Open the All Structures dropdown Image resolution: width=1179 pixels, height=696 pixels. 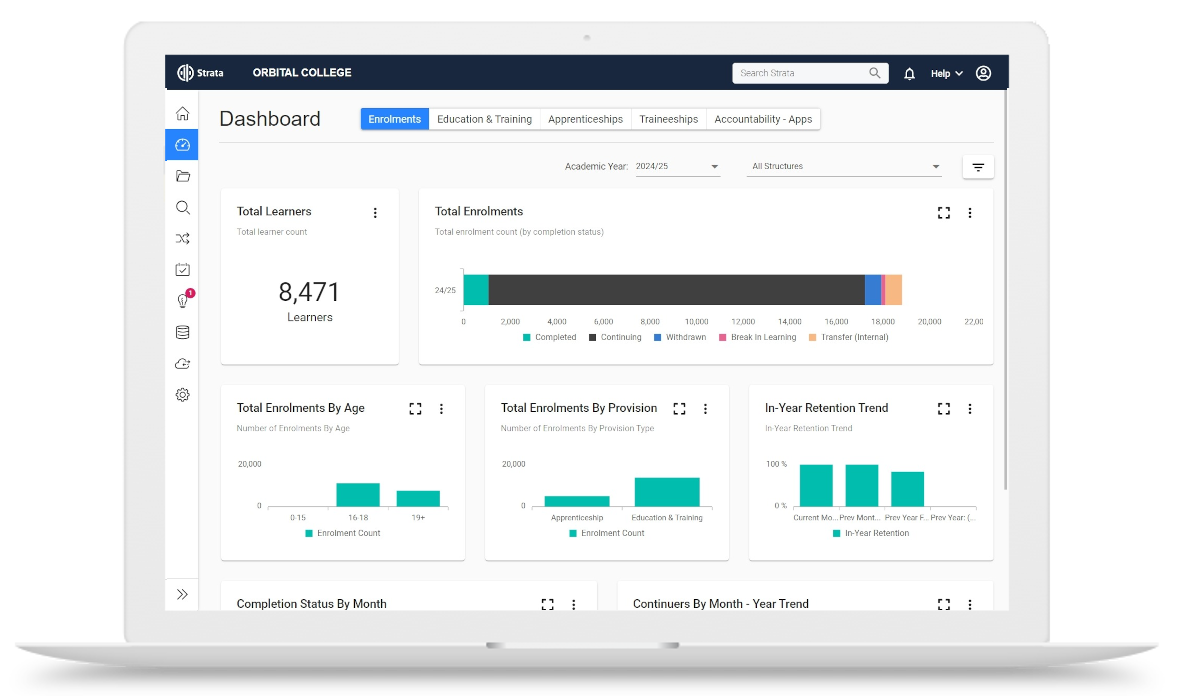point(844,166)
